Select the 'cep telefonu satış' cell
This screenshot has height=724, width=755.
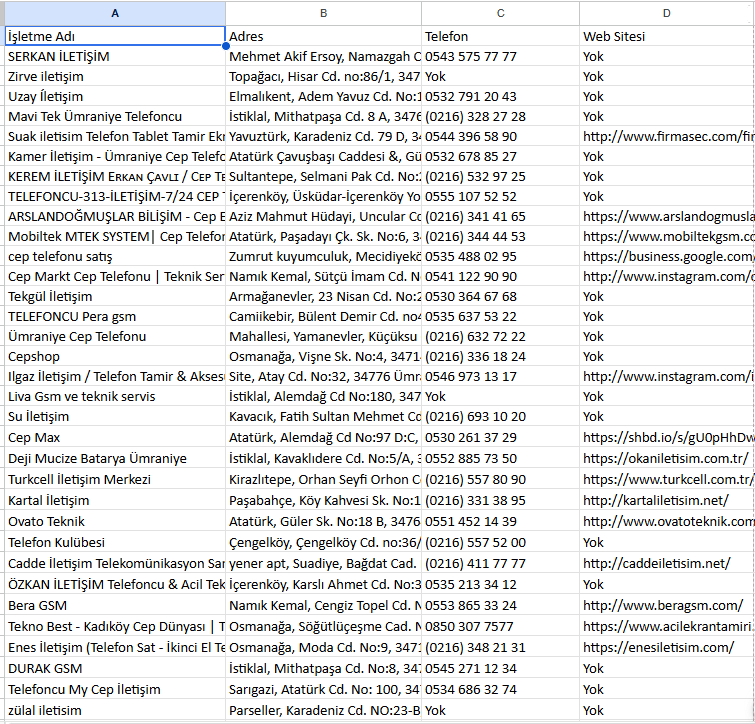click(x=115, y=256)
